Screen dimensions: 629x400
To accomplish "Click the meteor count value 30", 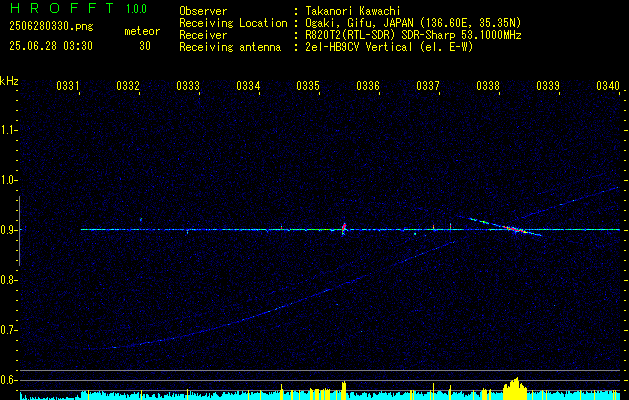I will tap(145, 46).
